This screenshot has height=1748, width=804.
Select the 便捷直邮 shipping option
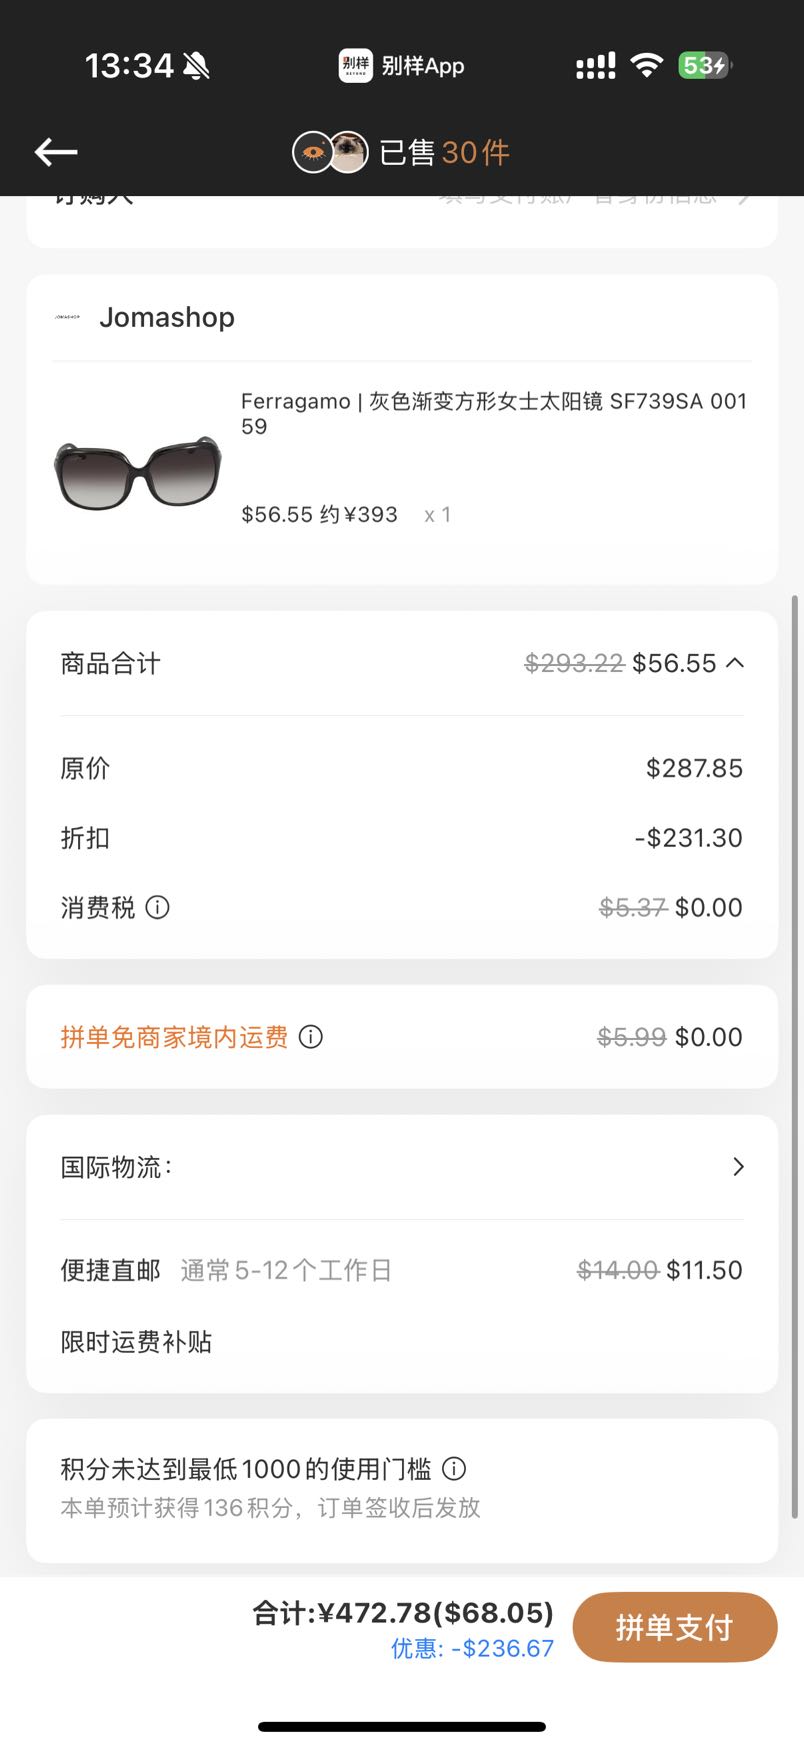tap(402, 1270)
